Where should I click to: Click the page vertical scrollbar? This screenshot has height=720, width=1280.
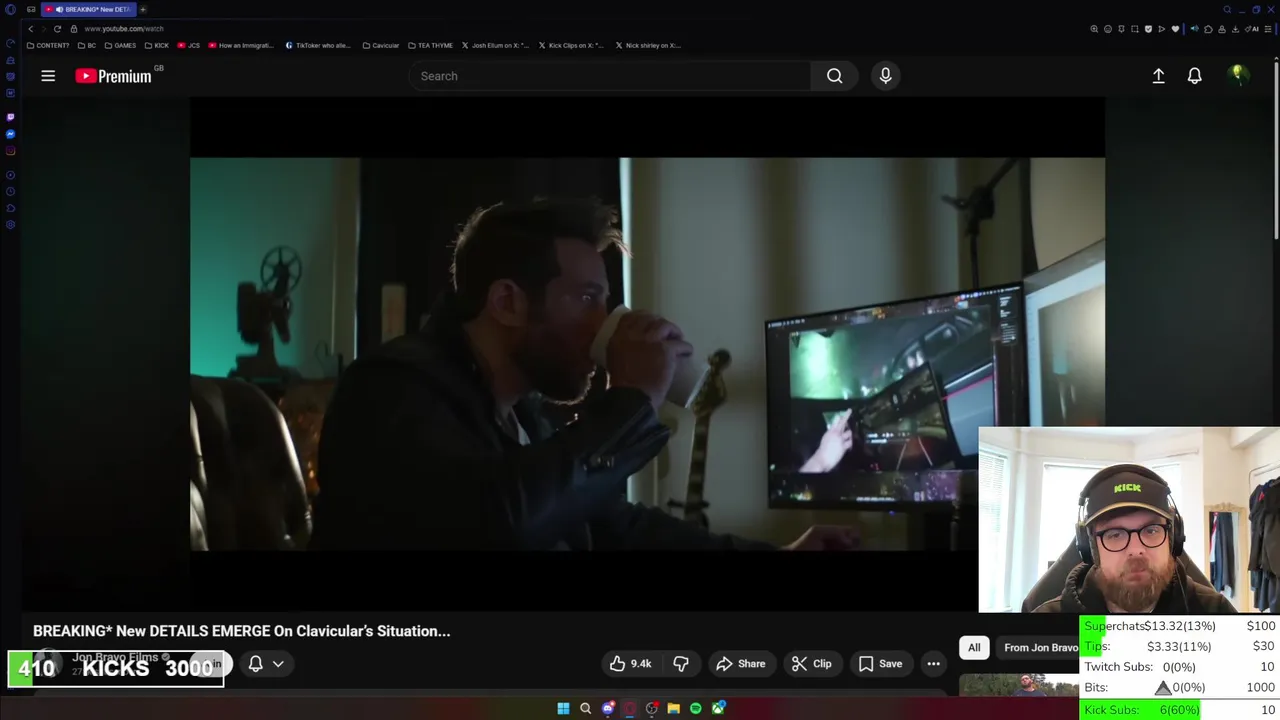pos(1276,150)
